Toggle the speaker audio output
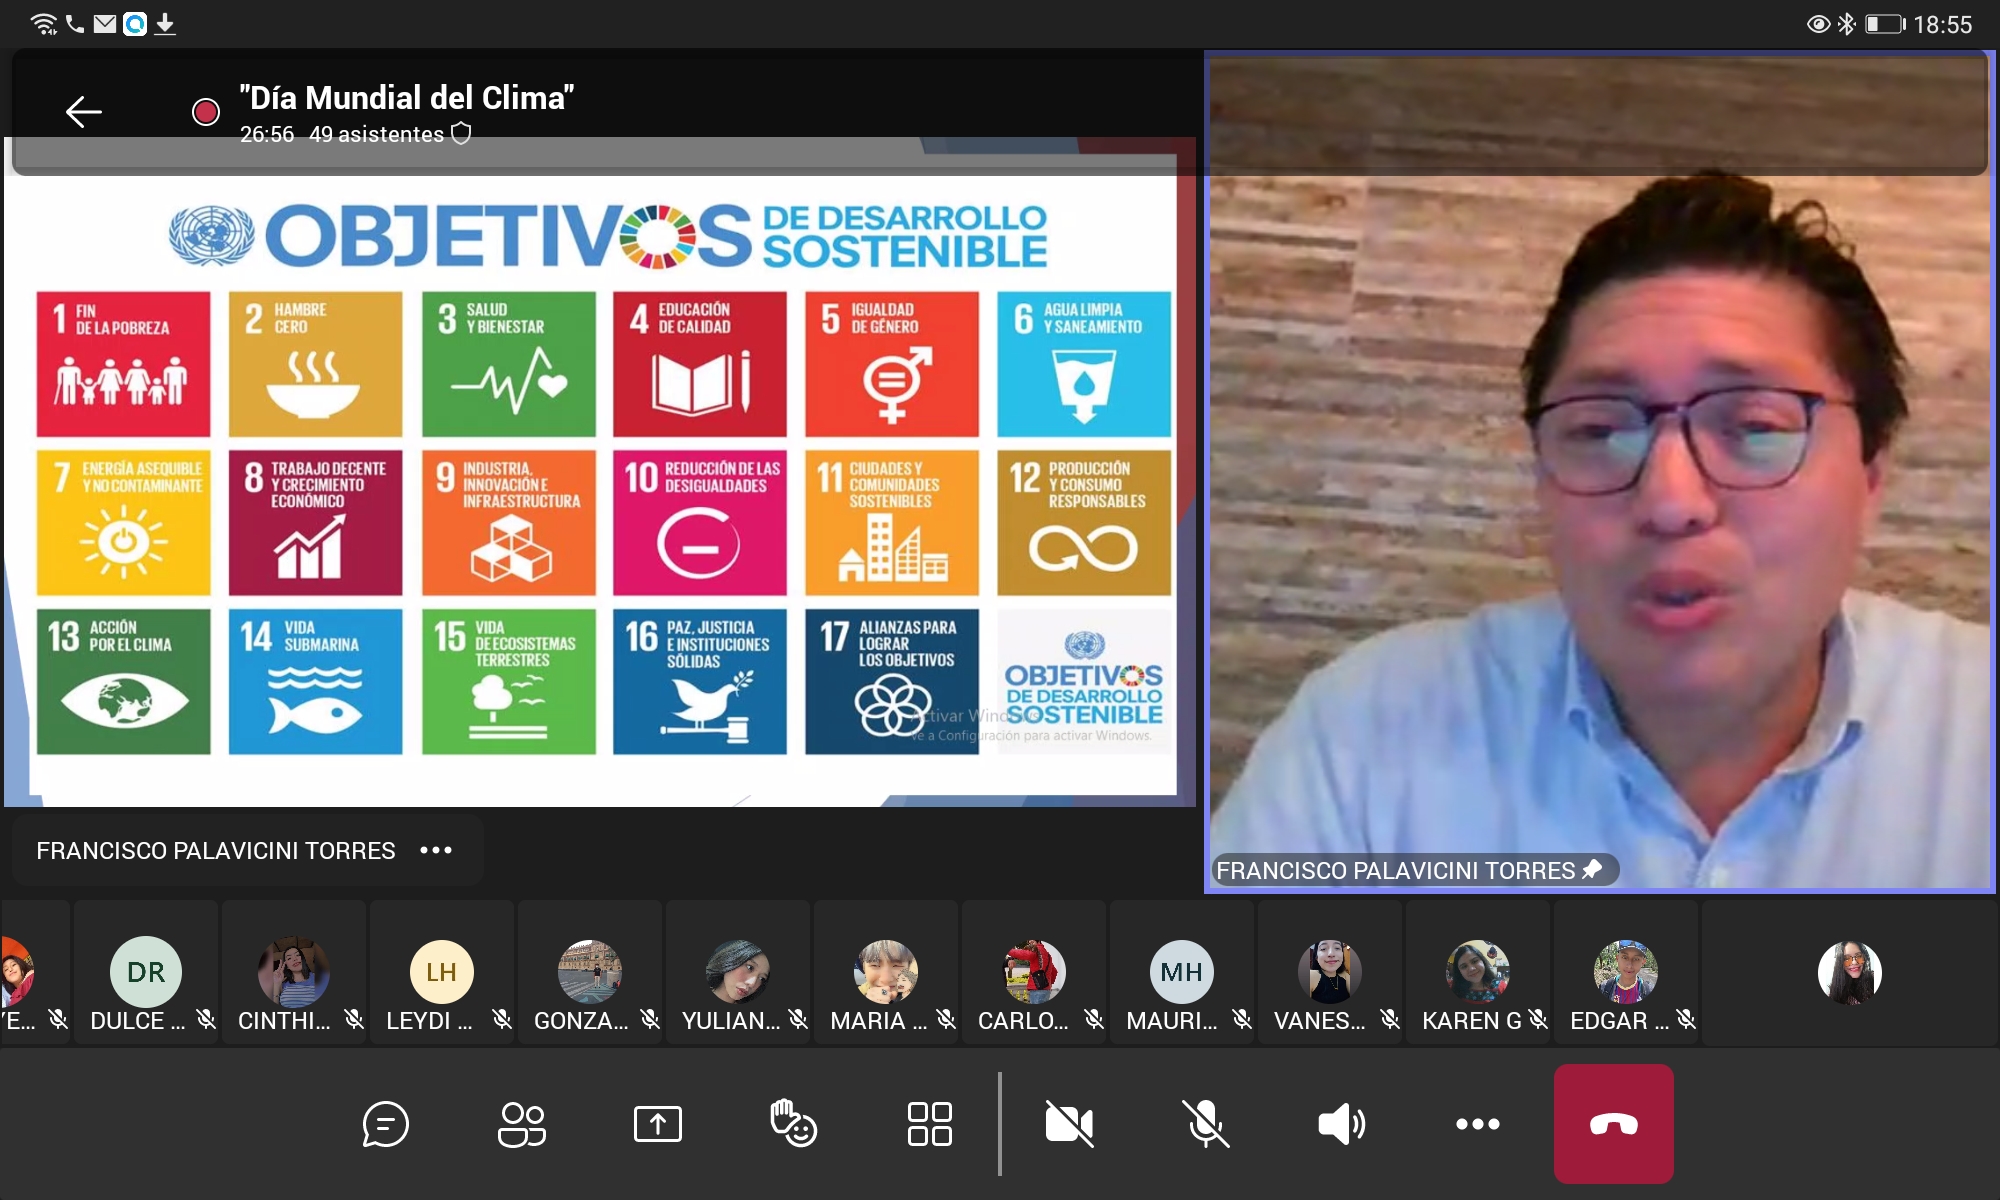 pos(1341,1124)
